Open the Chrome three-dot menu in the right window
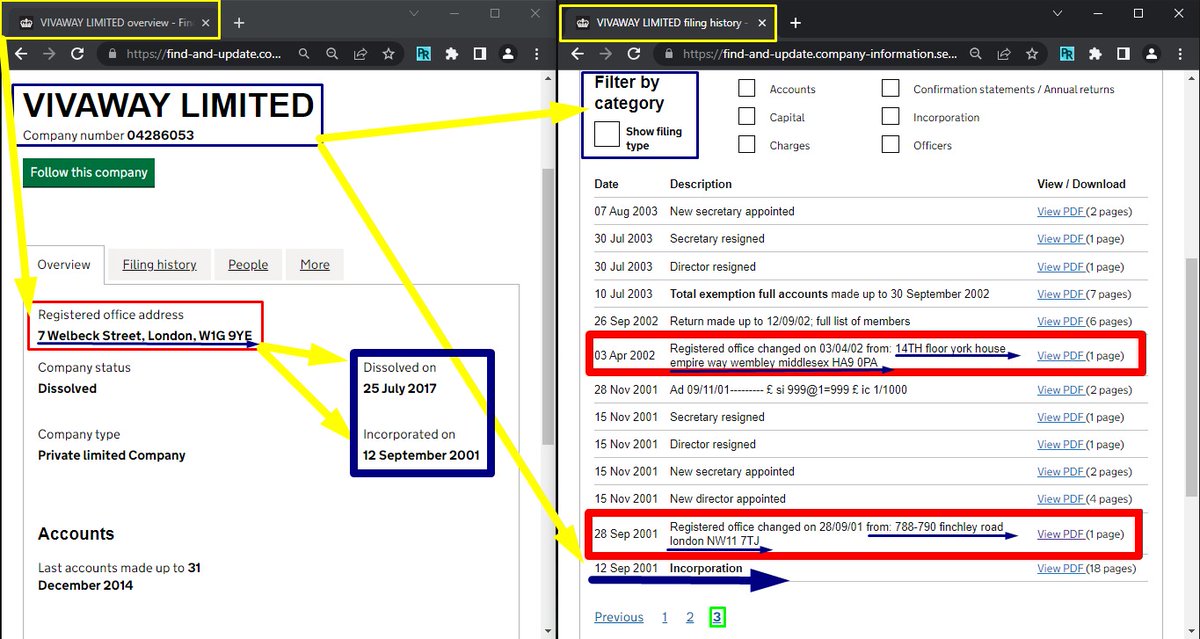 [1179, 54]
